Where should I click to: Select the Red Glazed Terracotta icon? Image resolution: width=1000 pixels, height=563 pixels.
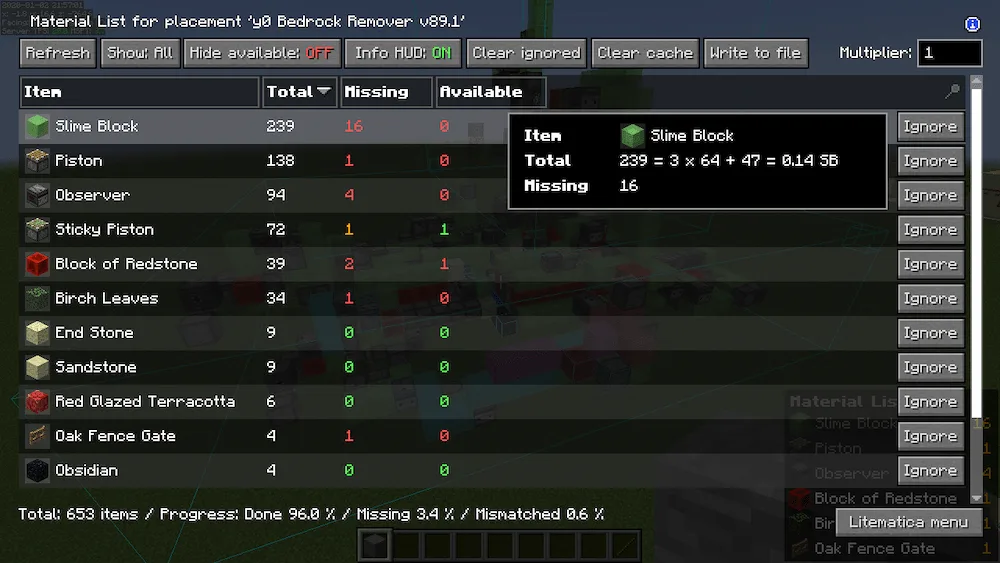pyautogui.click(x=37, y=402)
